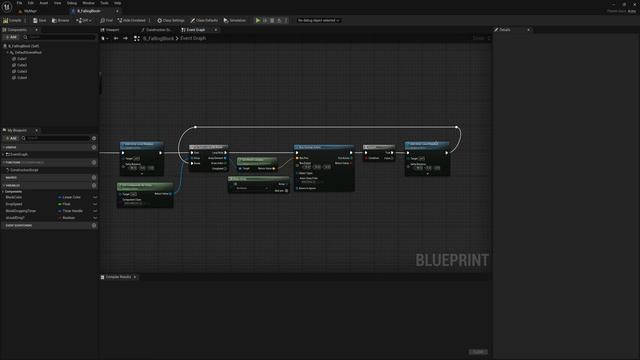640x360 pixels.
Task: Toggle Hide Unrelated nodes
Action: click(131, 20)
